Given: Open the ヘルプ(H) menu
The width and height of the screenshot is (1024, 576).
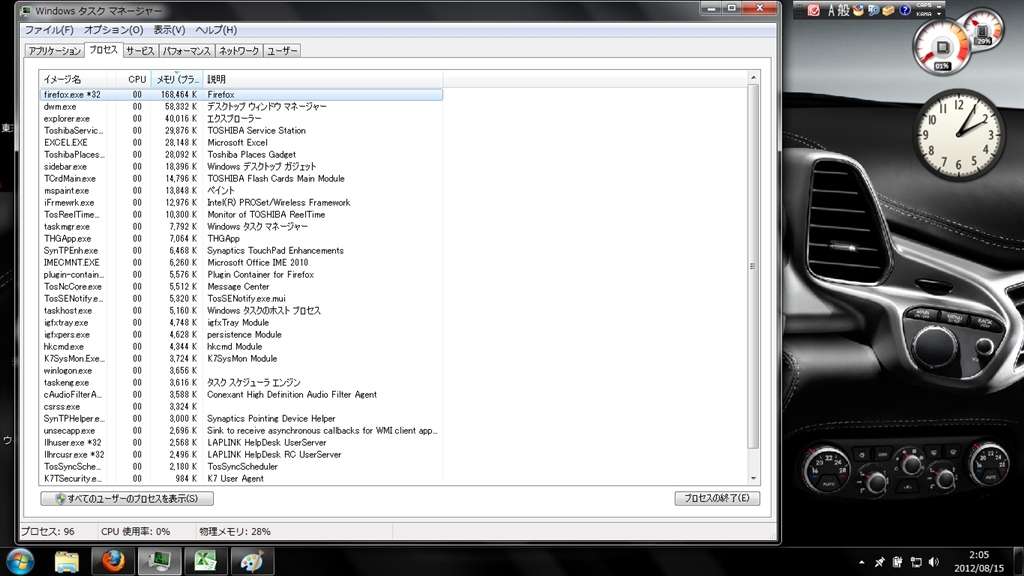Looking at the screenshot, I should coord(216,30).
